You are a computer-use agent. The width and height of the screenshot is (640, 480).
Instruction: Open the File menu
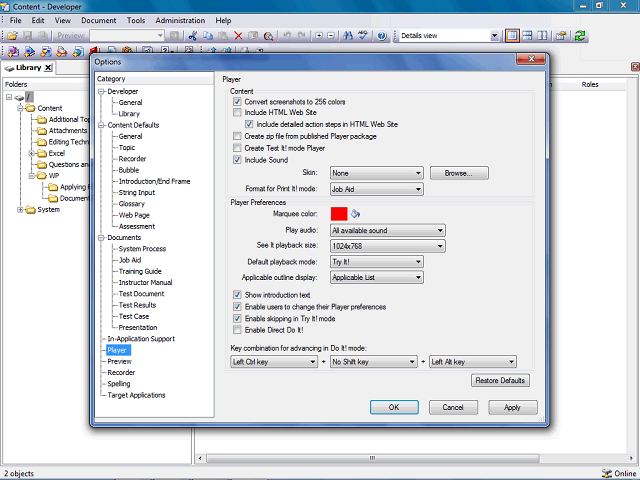16,20
